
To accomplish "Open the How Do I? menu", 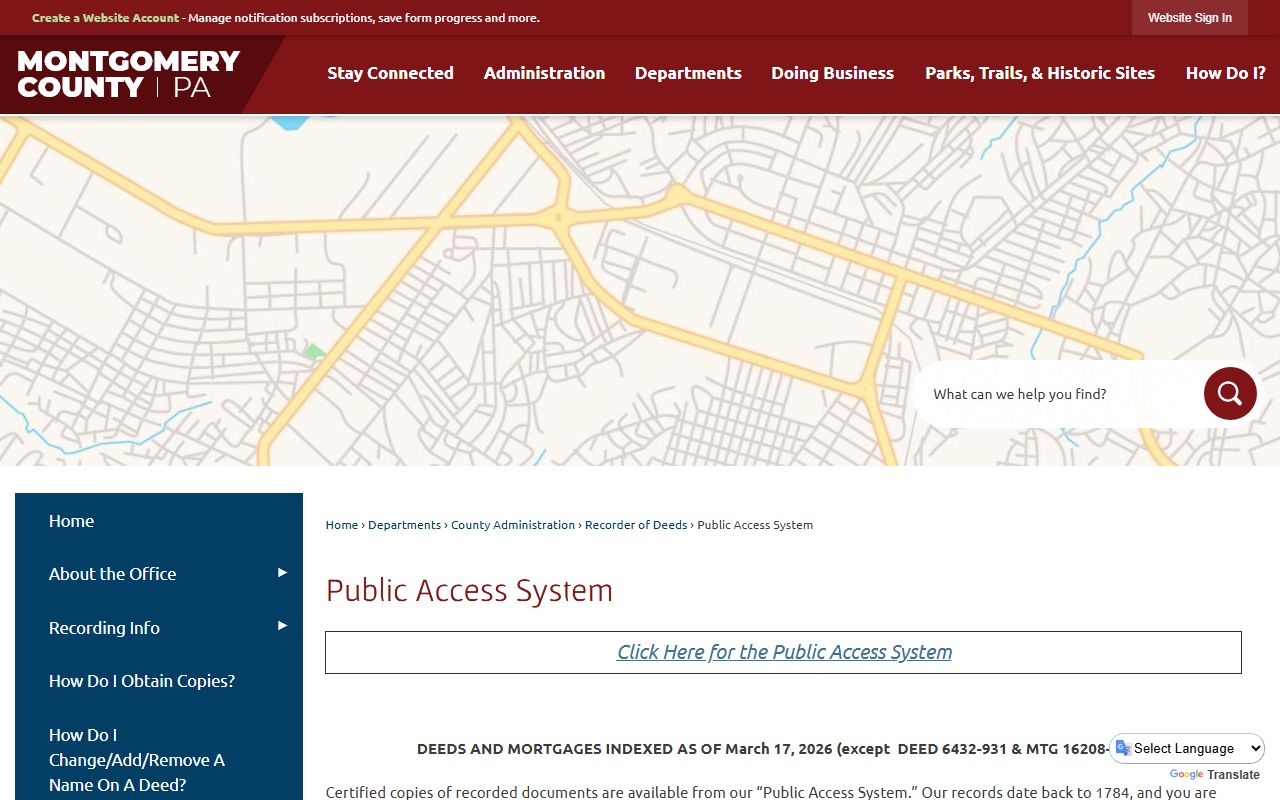I will tap(1225, 73).
